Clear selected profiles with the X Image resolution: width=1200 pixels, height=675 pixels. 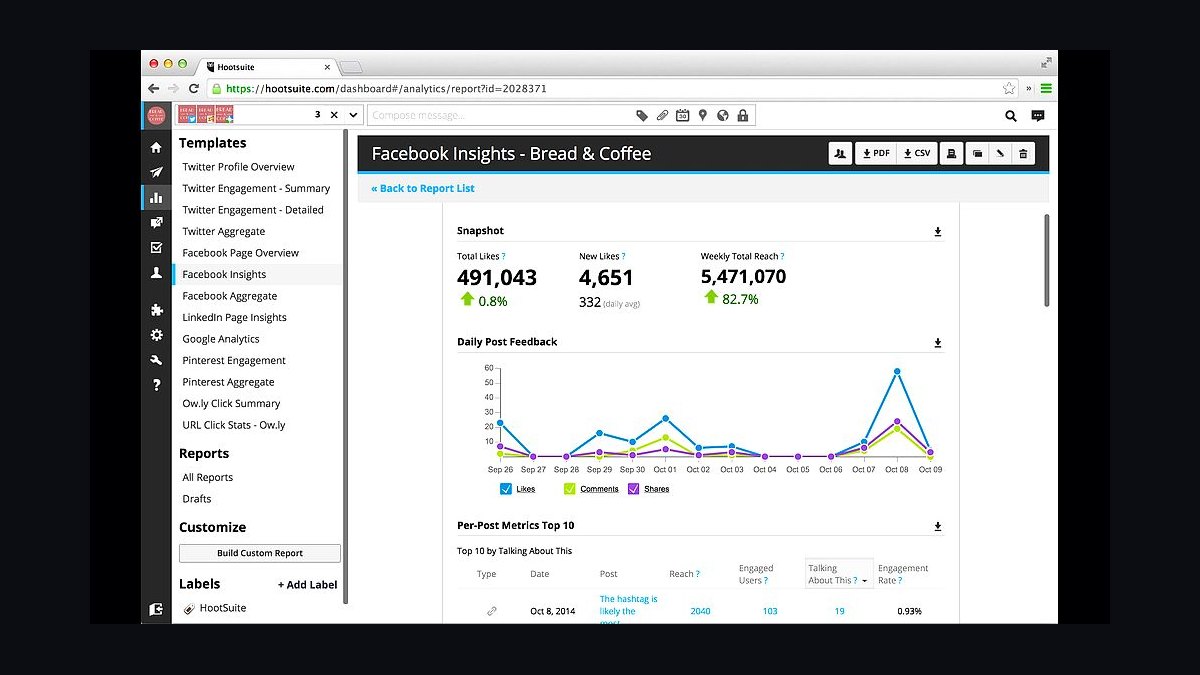click(x=334, y=116)
